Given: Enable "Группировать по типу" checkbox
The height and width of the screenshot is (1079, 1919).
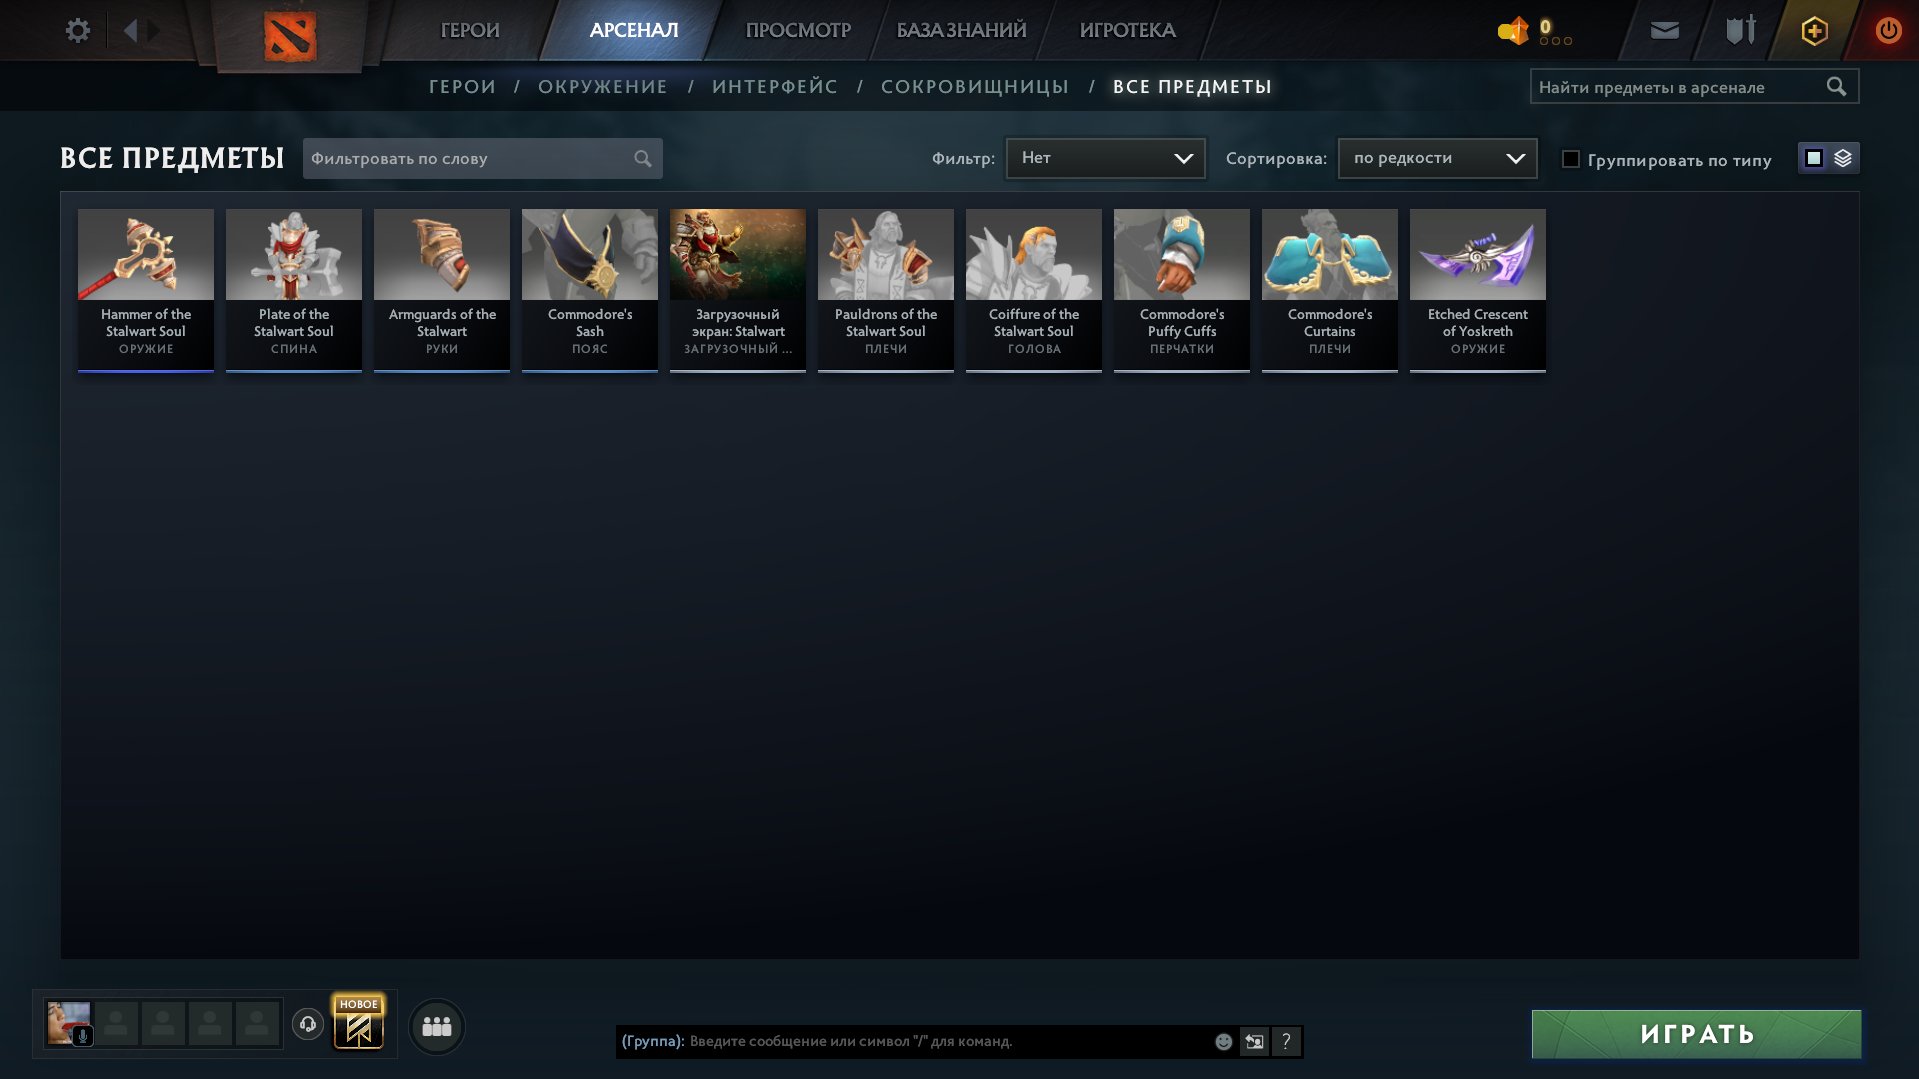Looking at the screenshot, I should click(1571, 159).
